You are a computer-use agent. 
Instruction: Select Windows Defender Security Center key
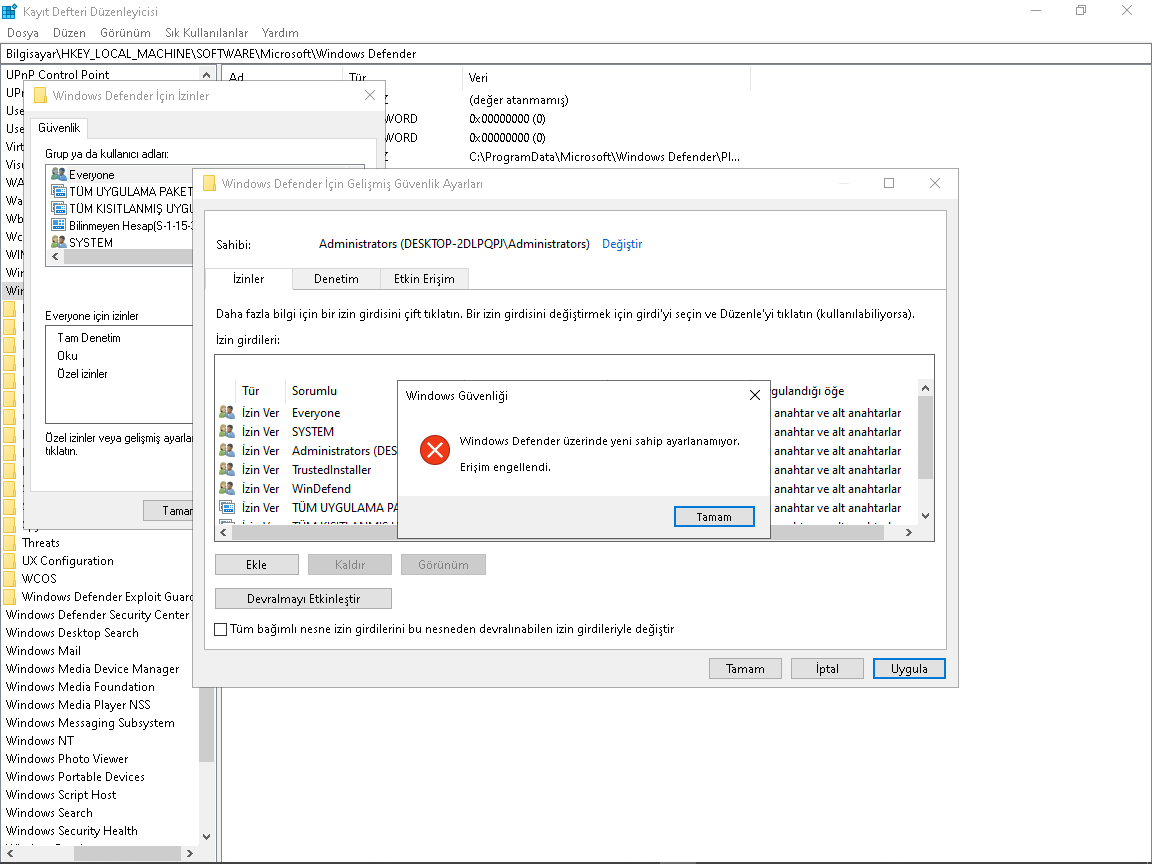coord(98,615)
